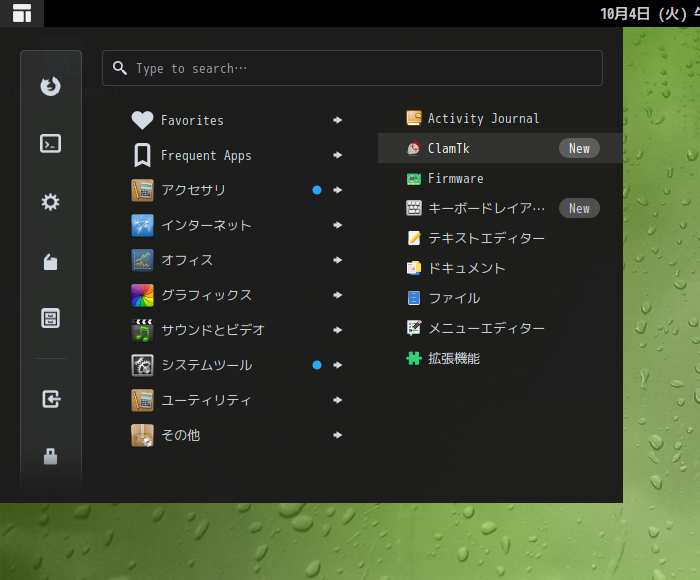The image size is (700, 580).
Task: Click the Frequent Apps bookmark icon
Action: point(142,155)
